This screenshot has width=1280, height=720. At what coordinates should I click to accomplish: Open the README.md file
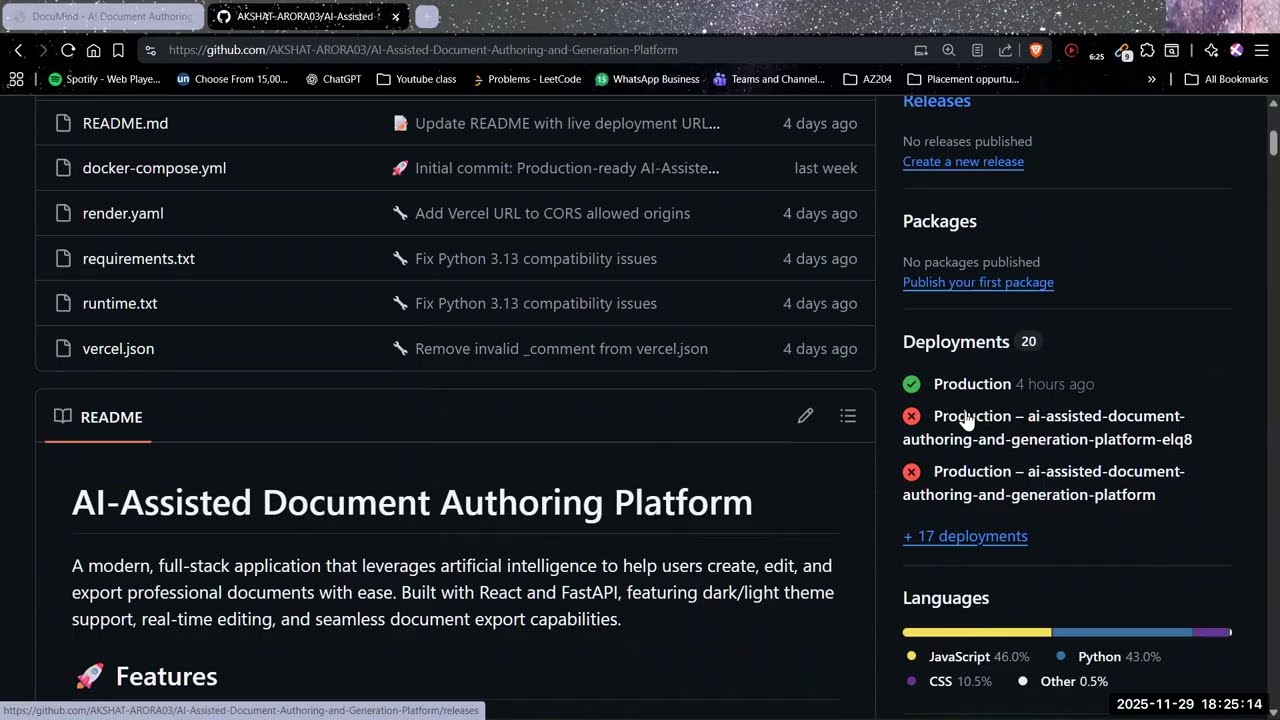tap(125, 123)
